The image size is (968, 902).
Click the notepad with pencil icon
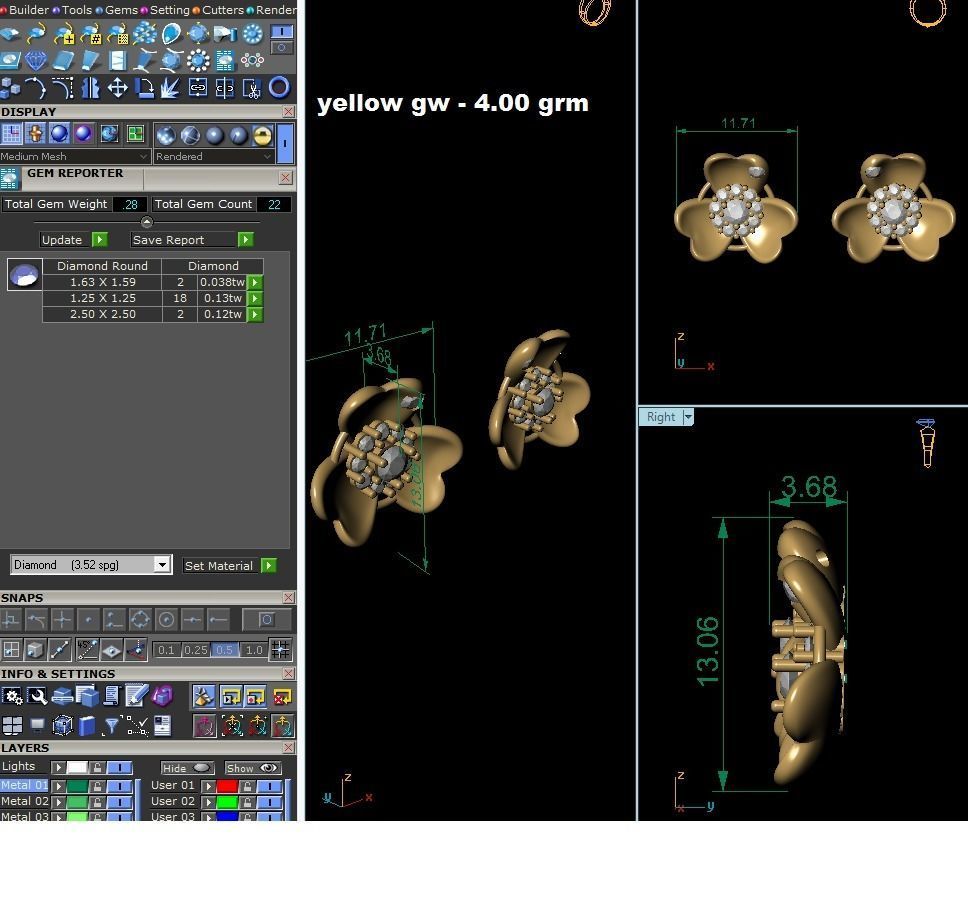(x=136, y=696)
